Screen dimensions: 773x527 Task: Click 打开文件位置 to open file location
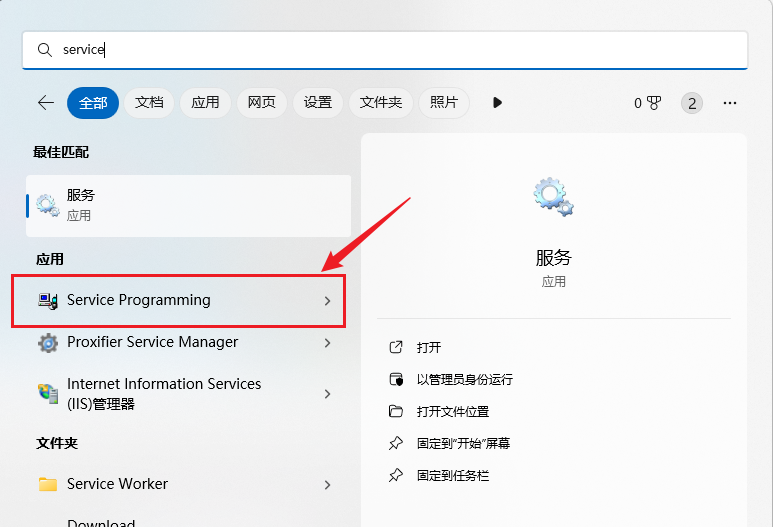452,411
